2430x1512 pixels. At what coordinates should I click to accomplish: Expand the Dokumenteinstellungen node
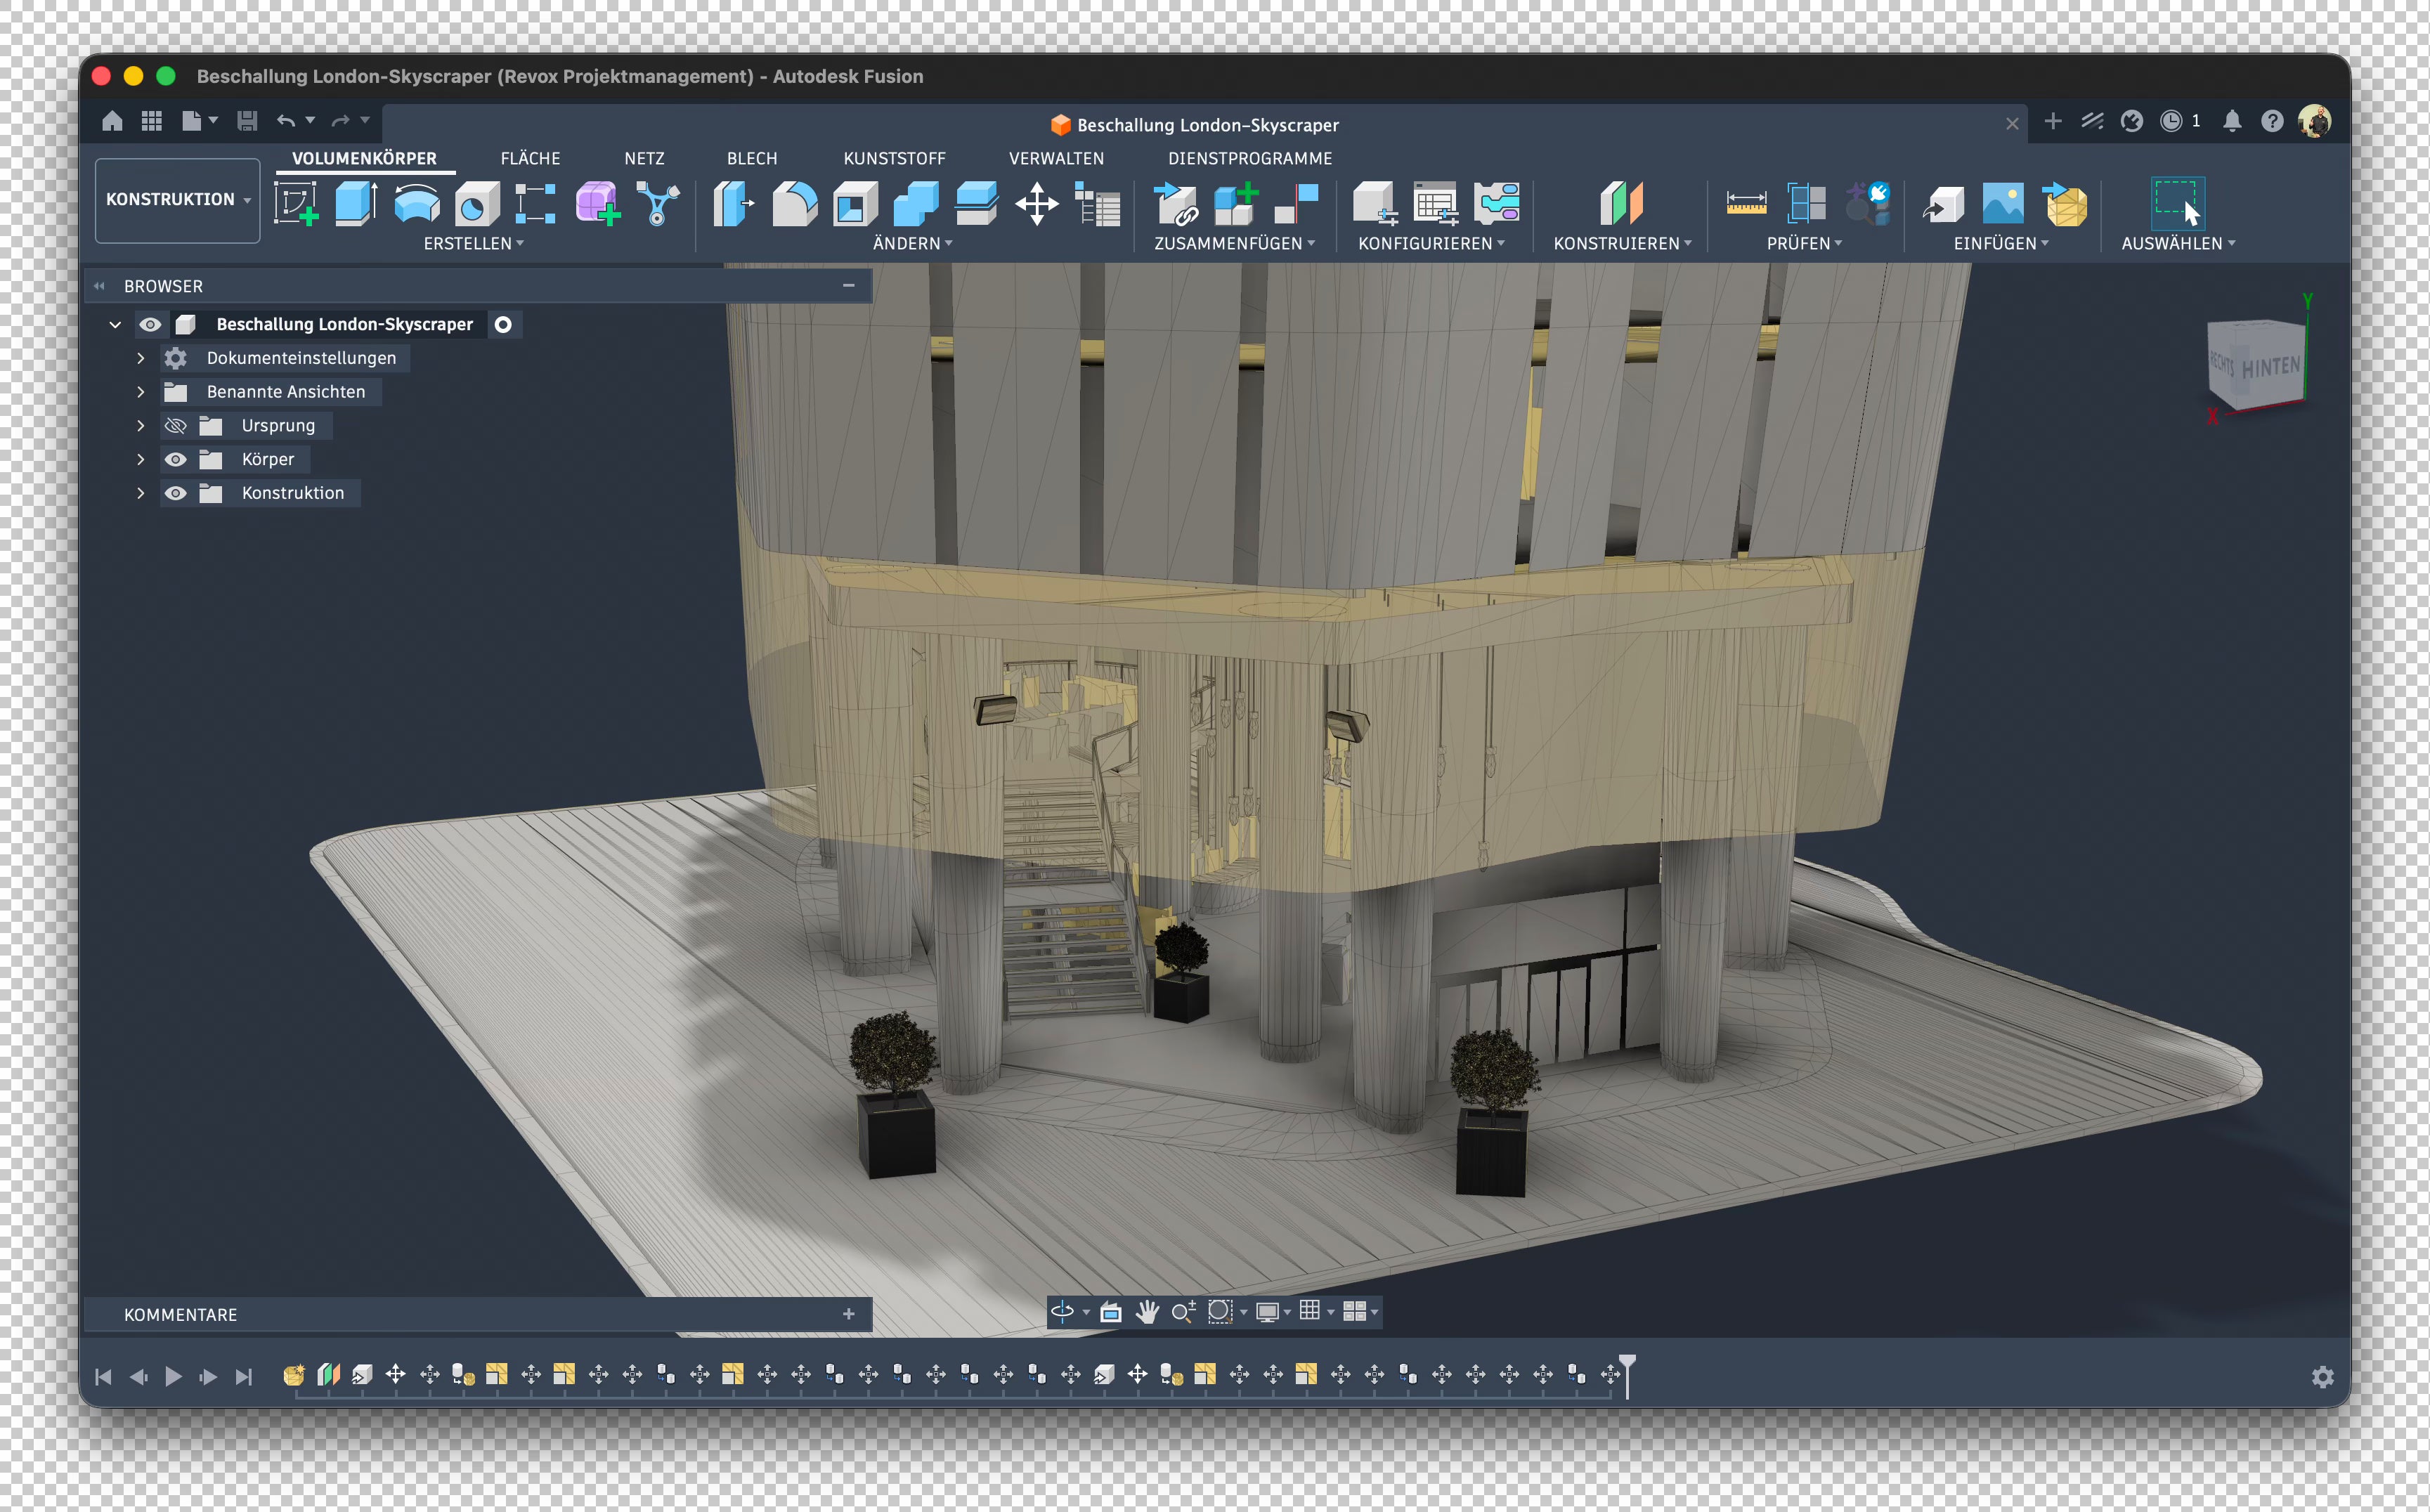[140, 358]
